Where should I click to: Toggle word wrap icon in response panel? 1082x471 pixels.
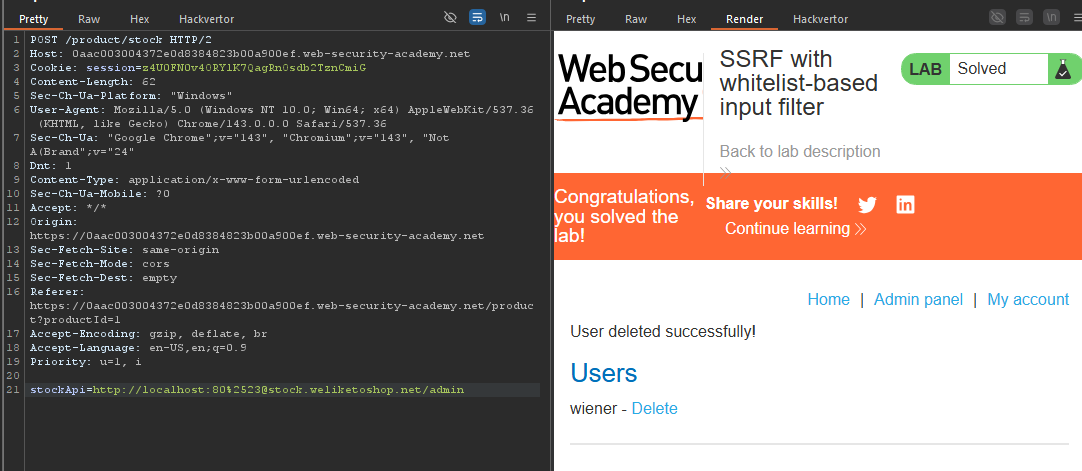click(x=1025, y=18)
